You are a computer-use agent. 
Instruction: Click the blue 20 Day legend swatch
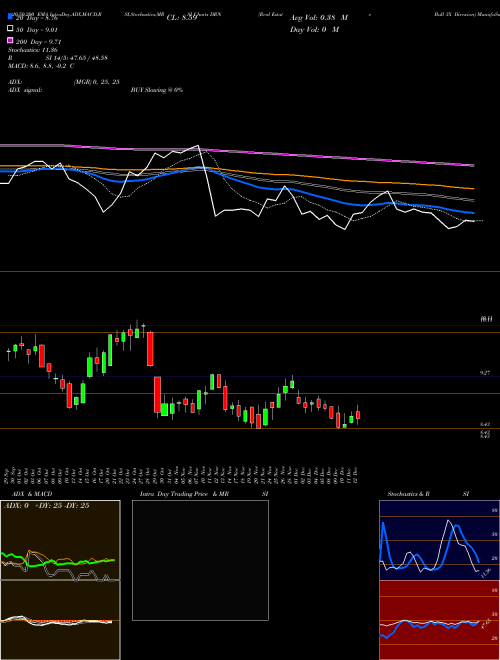pyautogui.click(x=11, y=17)
